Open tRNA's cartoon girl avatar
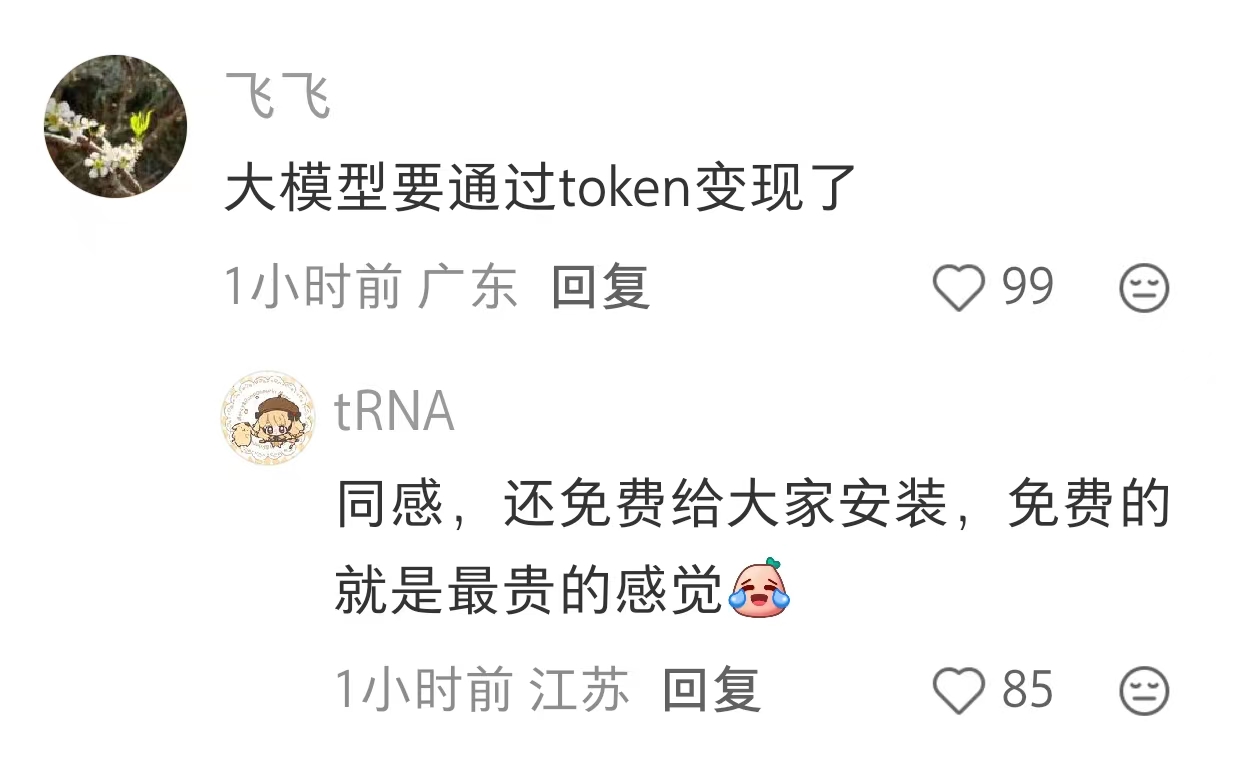Viewport: 1247px width, 757px height. coord(267,419)
